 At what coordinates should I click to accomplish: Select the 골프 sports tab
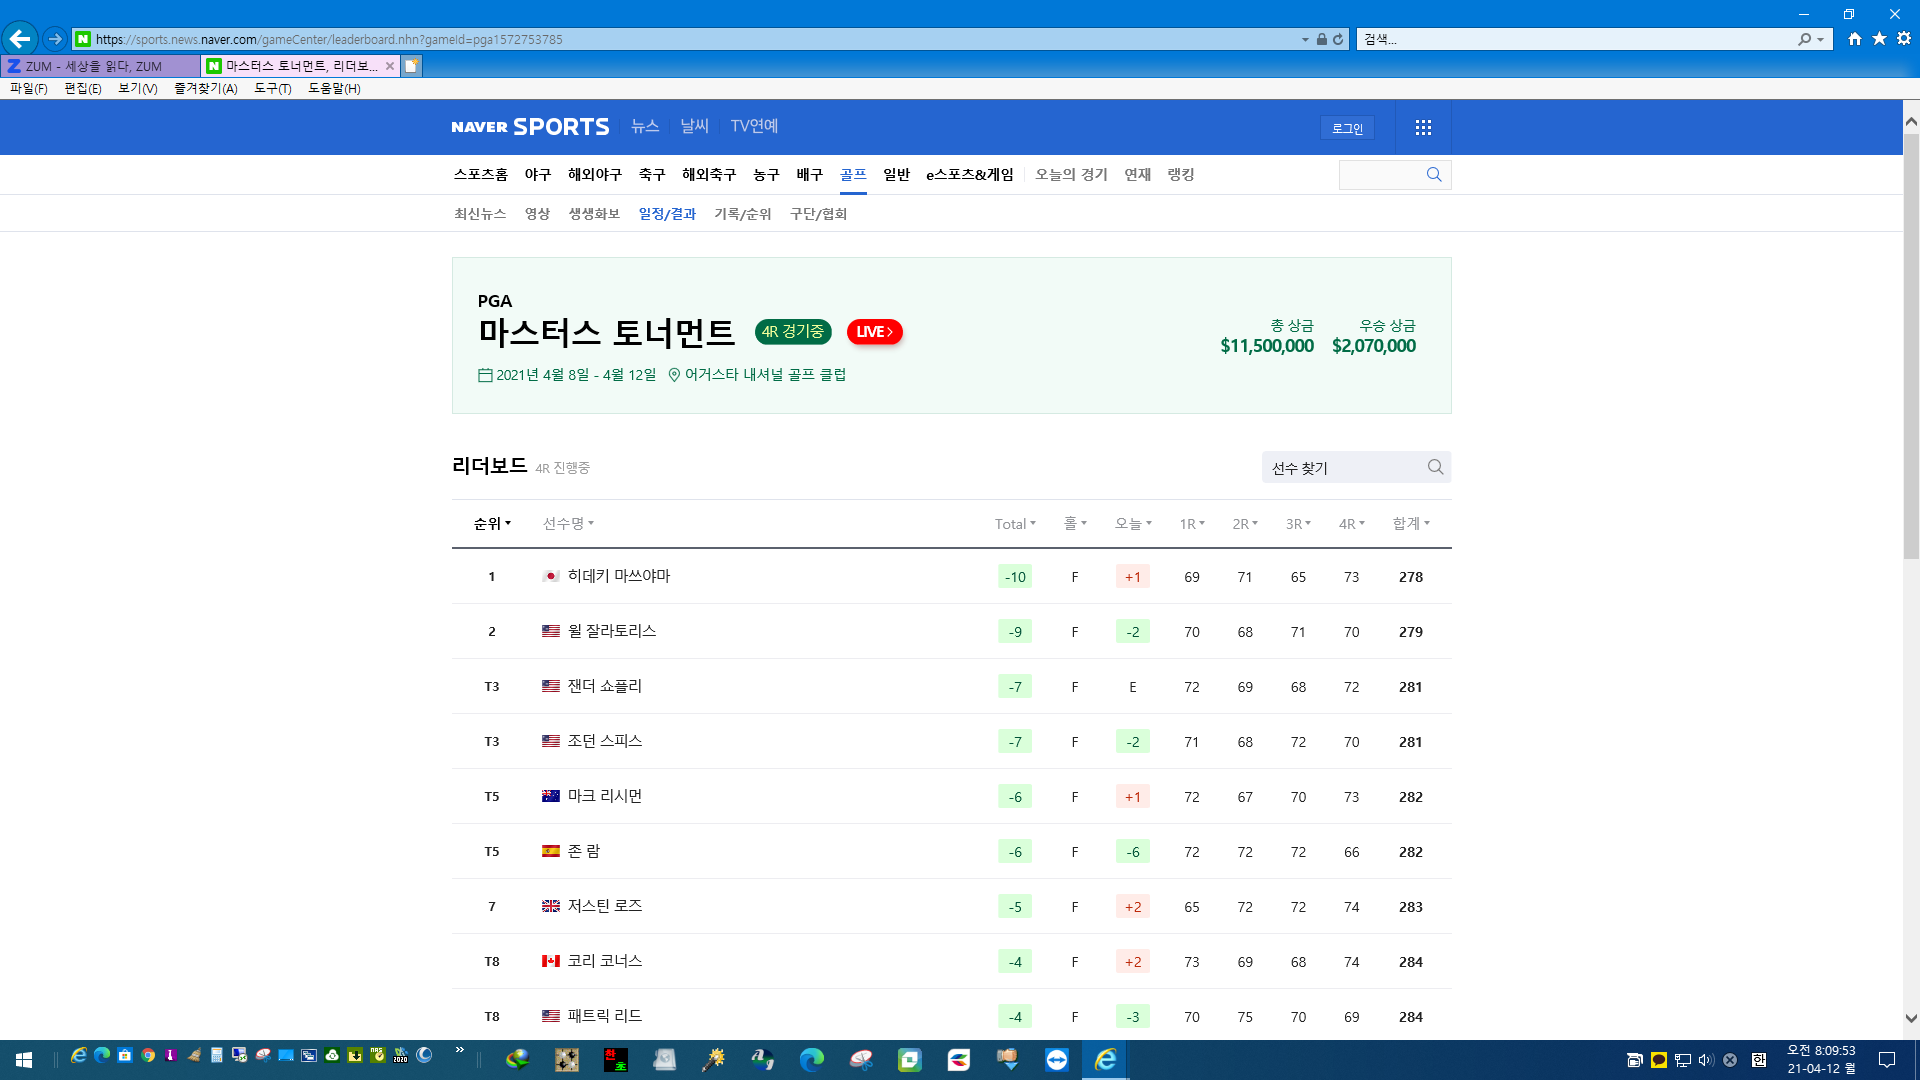pyautogui.click(x=853, y=174)
